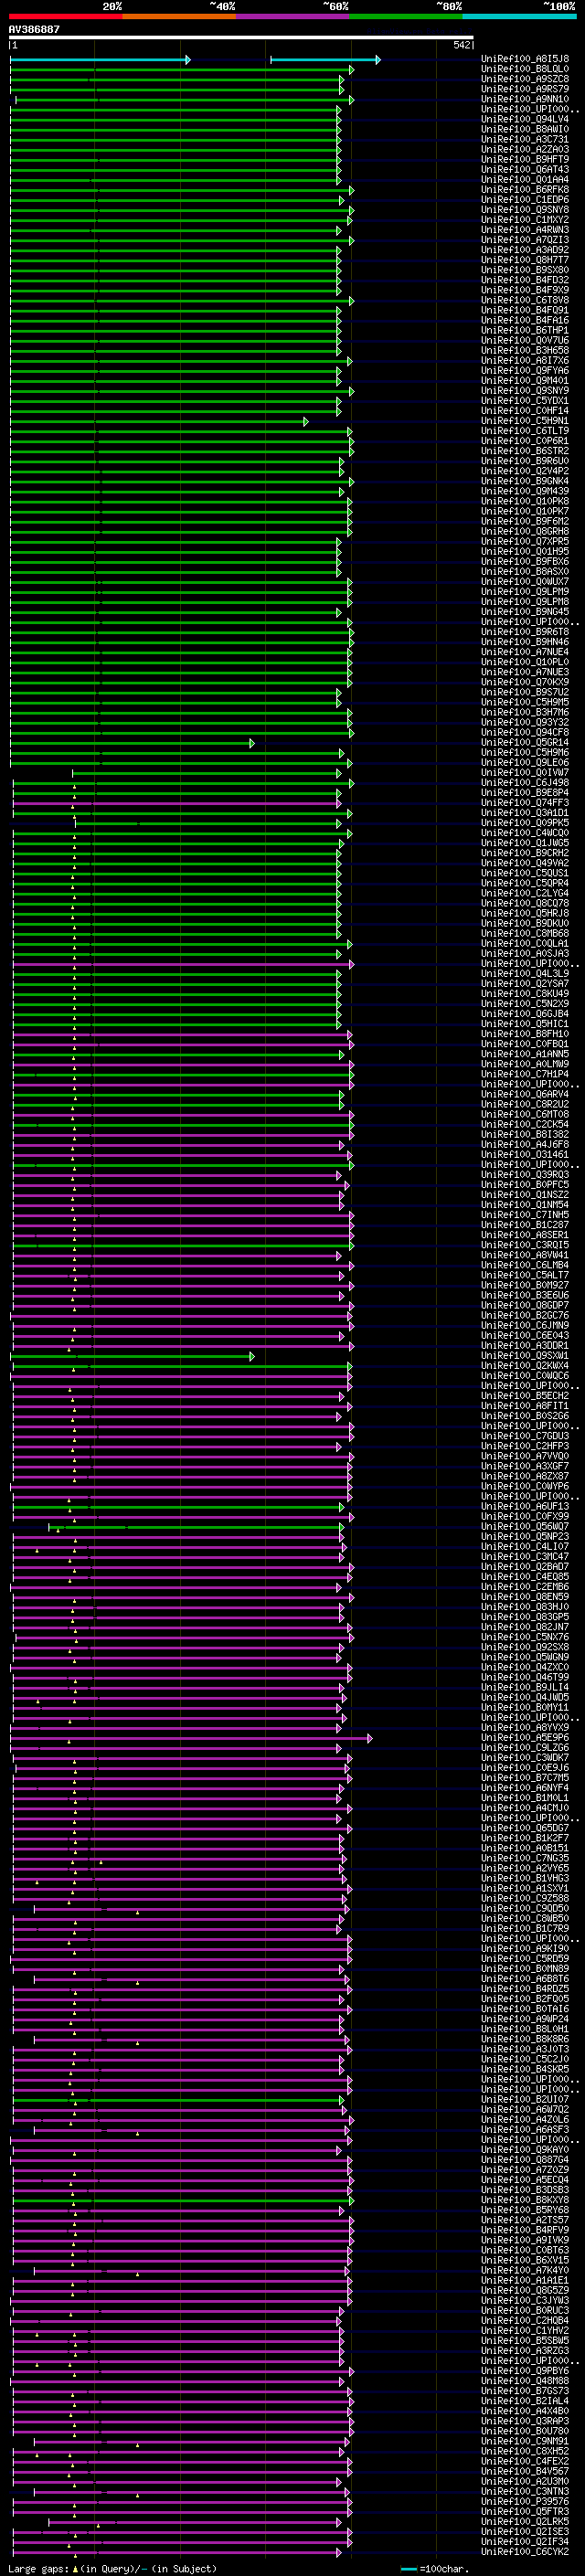Select the UniRef100_A9SZC8 hit label
This screenshot has width=585, height=2576.
[525, 79]
